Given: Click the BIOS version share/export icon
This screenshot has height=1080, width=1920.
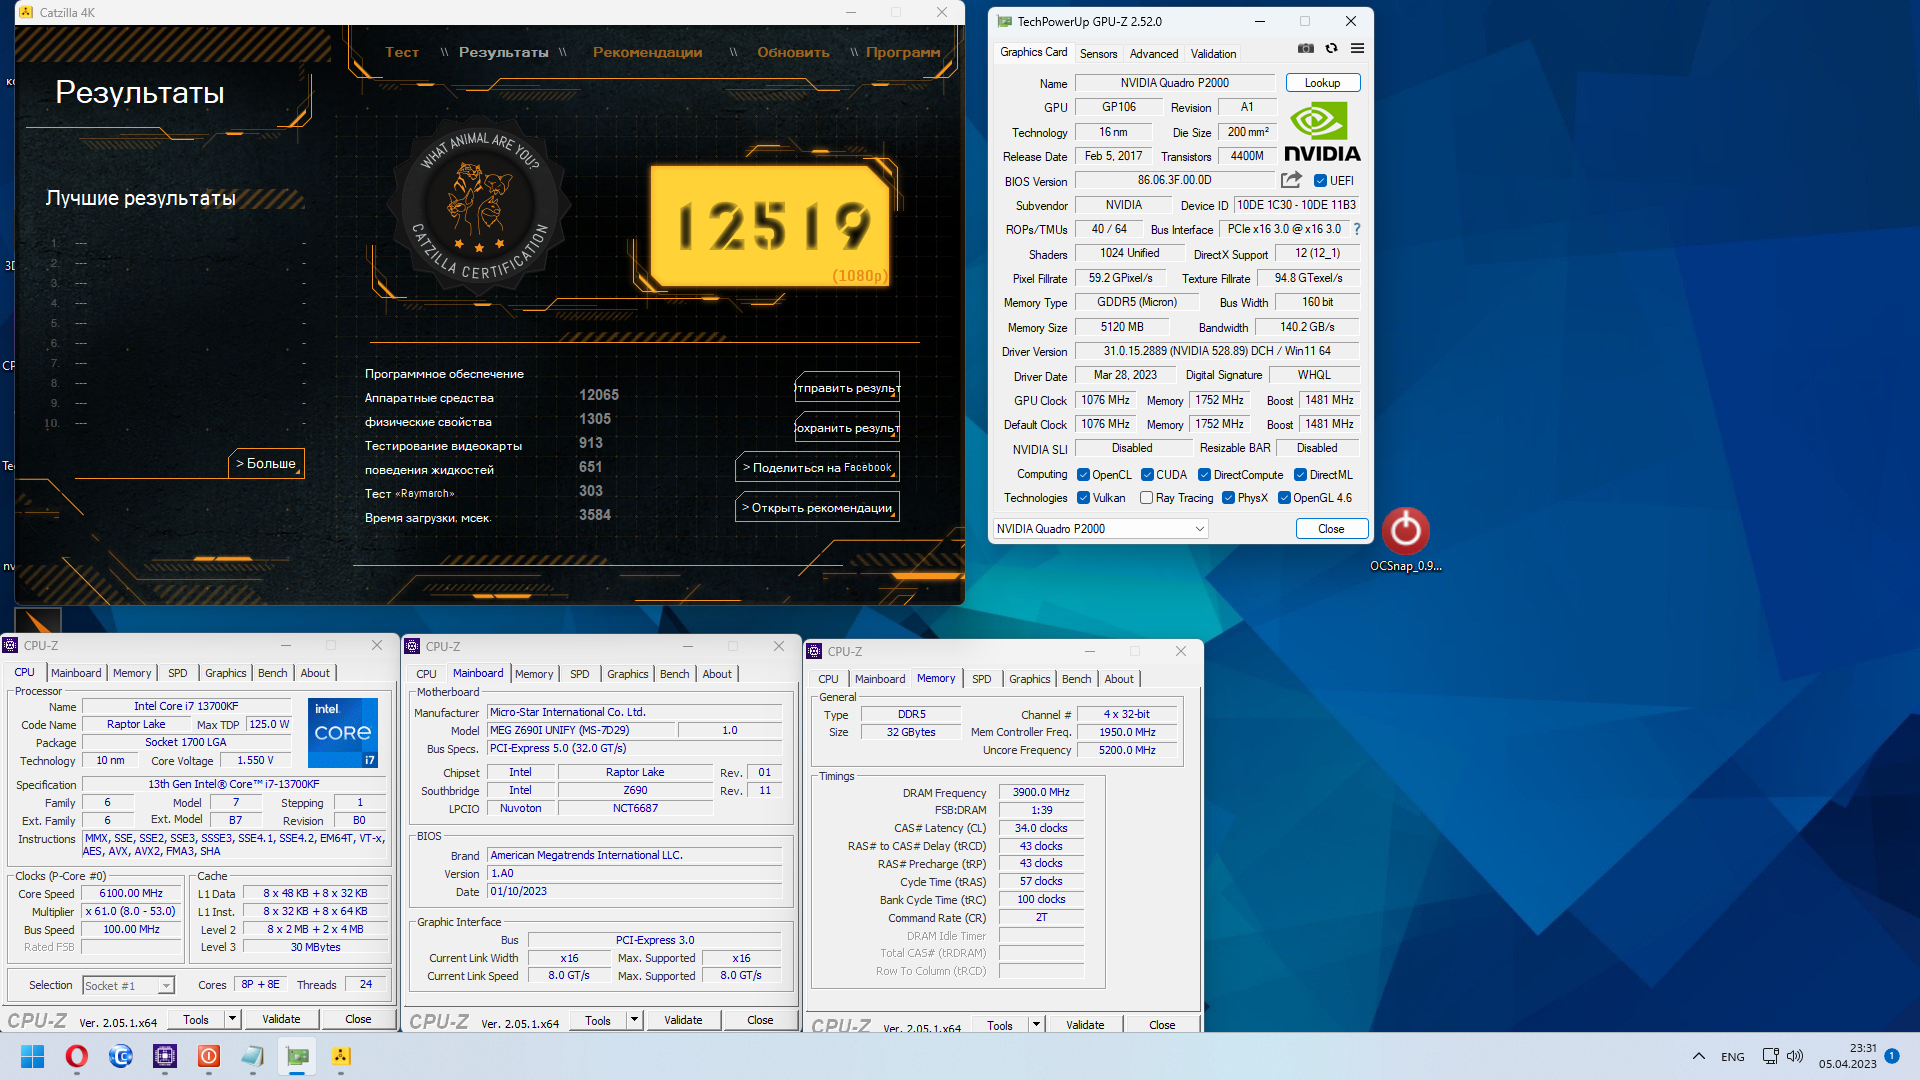Looking at the screenshot, I should (x=1291, y=180).
